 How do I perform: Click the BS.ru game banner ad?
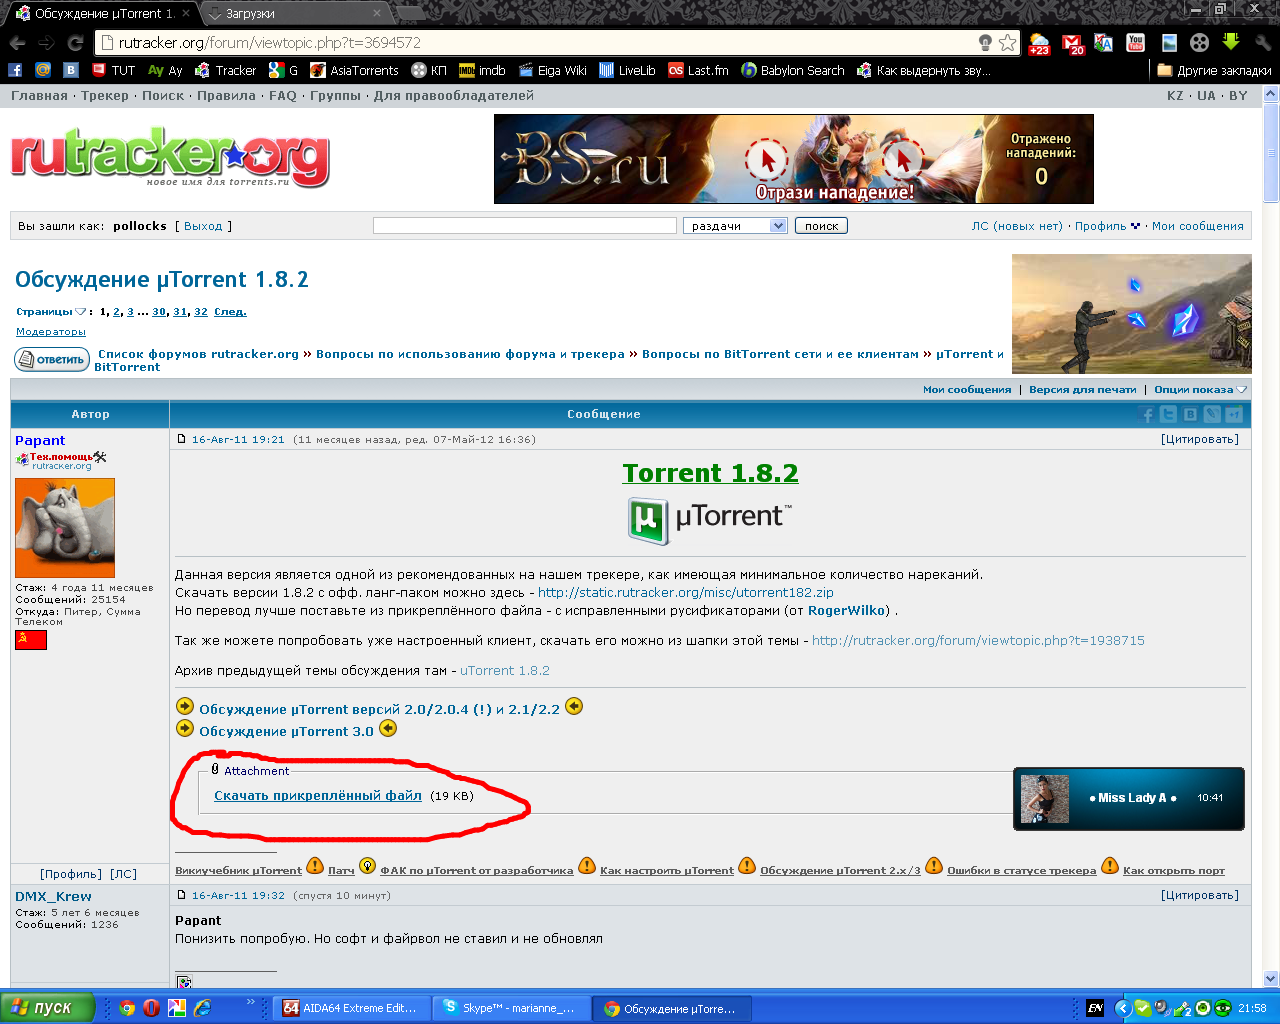pos(794,159)
